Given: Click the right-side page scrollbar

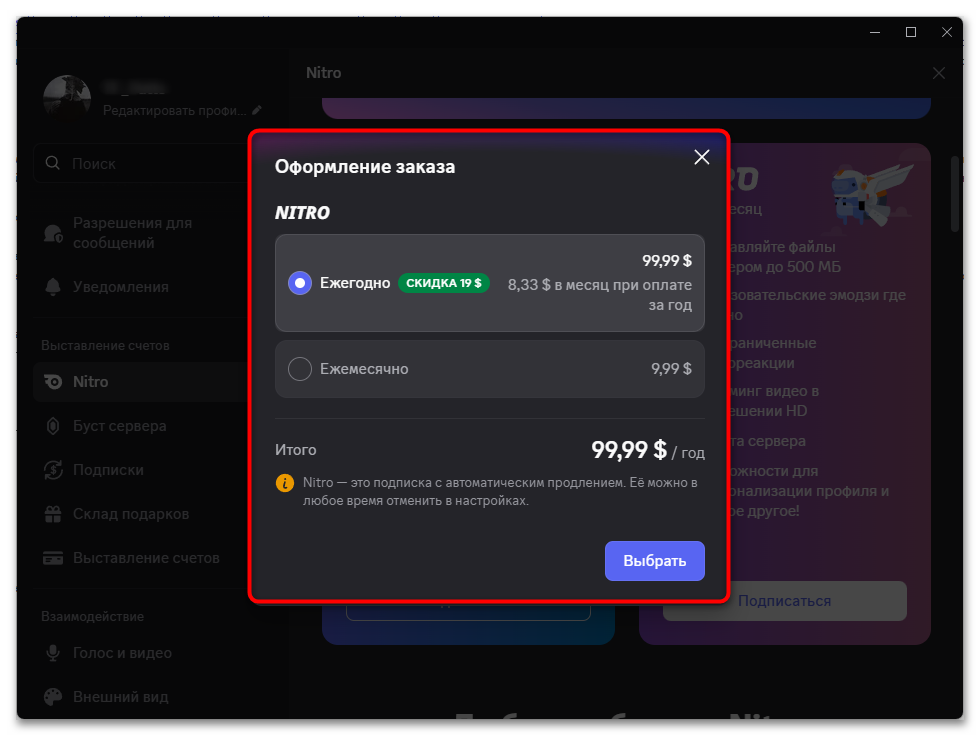Looking at the screenshot, I should coord(954,194).
